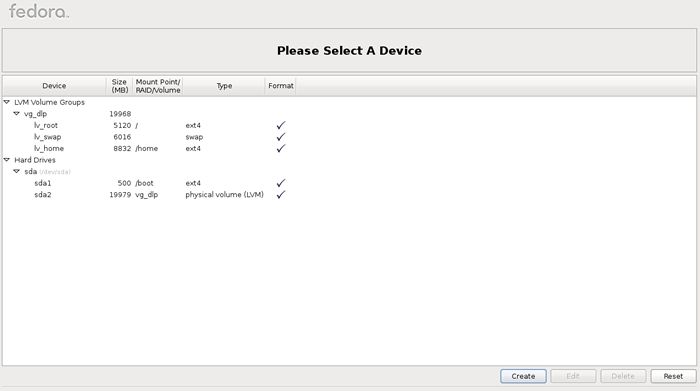This screenshot has width=700, height=391.
Task: Click the /home mount point cell
Action: click(x=146, y=148)
